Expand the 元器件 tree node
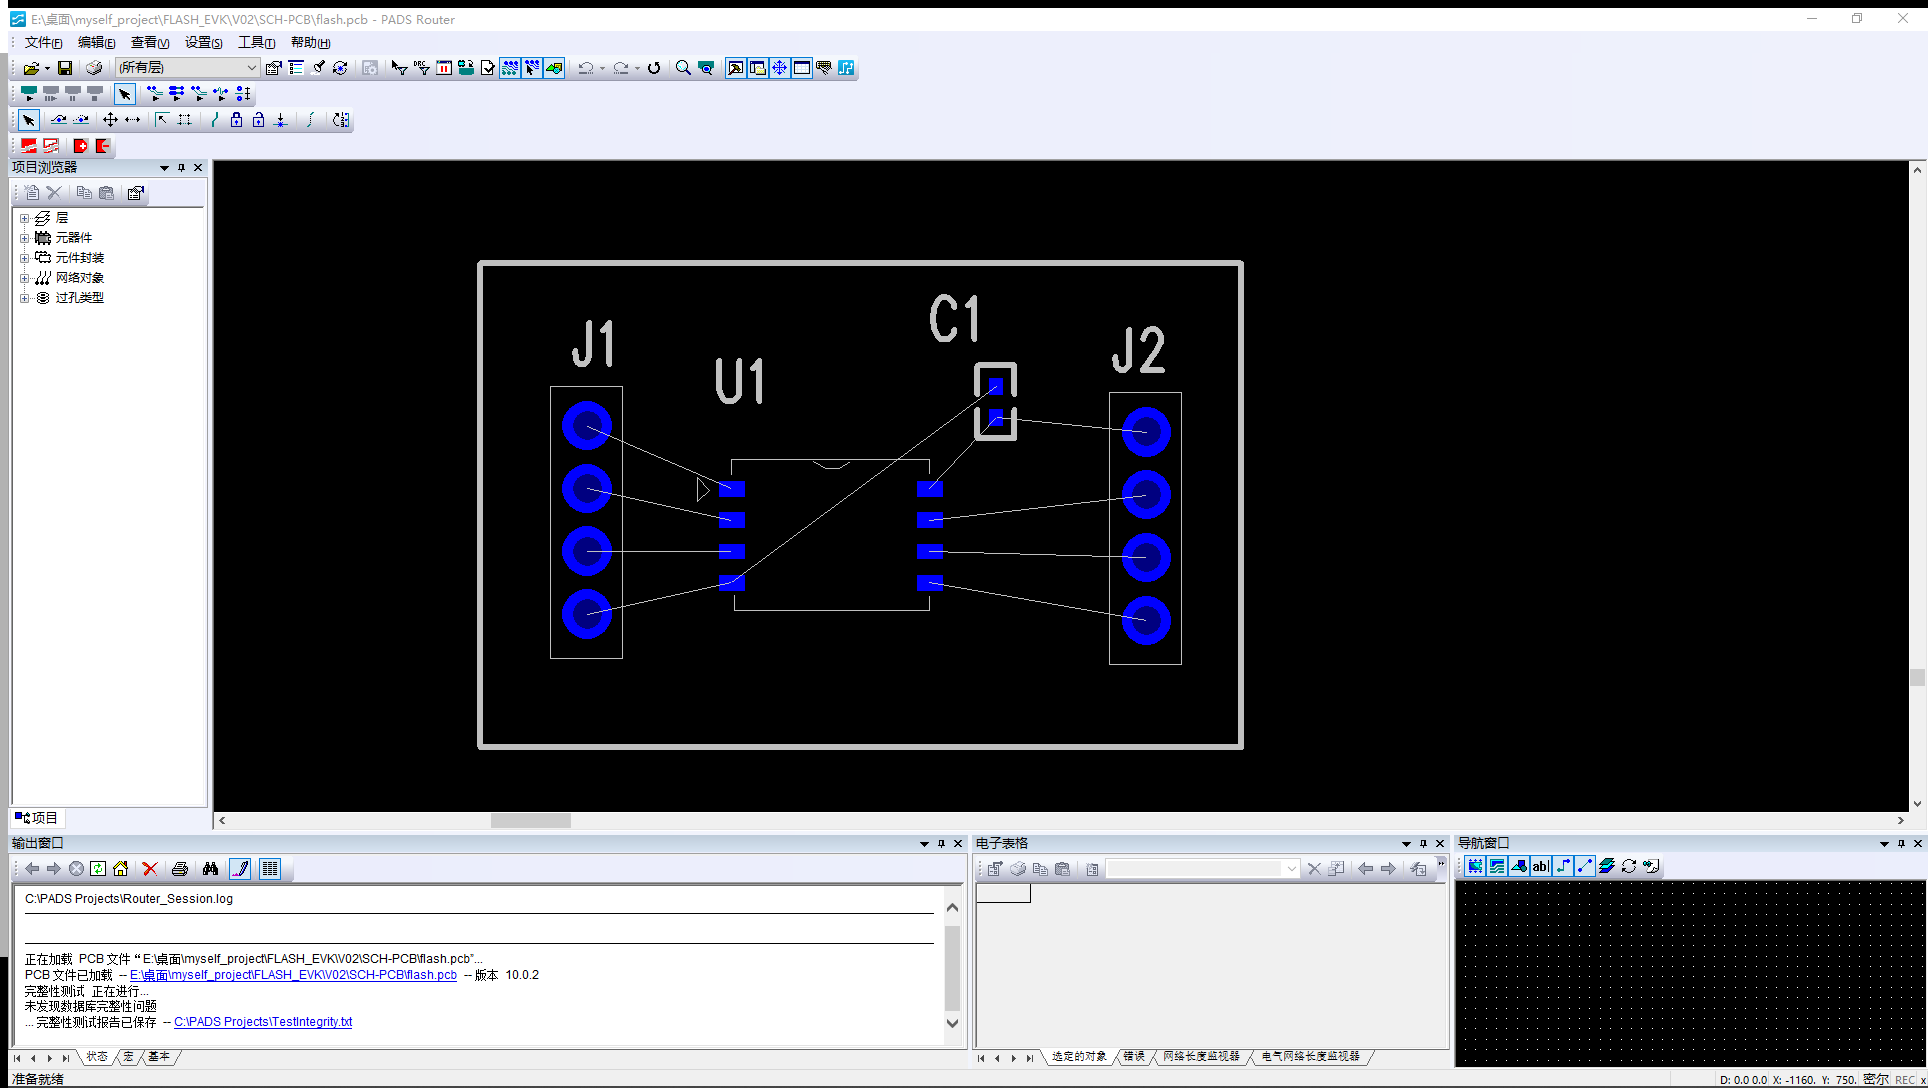The width and height of the screenshot is (1928, 1088). click(x=24, y=238)
